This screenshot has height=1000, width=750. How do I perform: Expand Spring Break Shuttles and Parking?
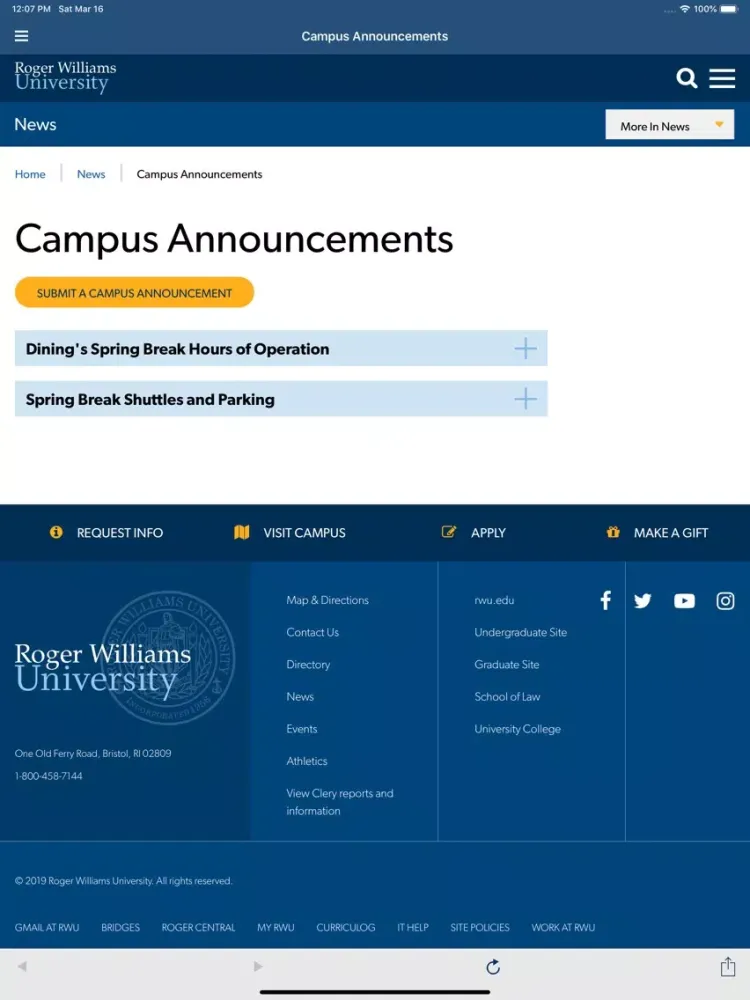[281, 399]
